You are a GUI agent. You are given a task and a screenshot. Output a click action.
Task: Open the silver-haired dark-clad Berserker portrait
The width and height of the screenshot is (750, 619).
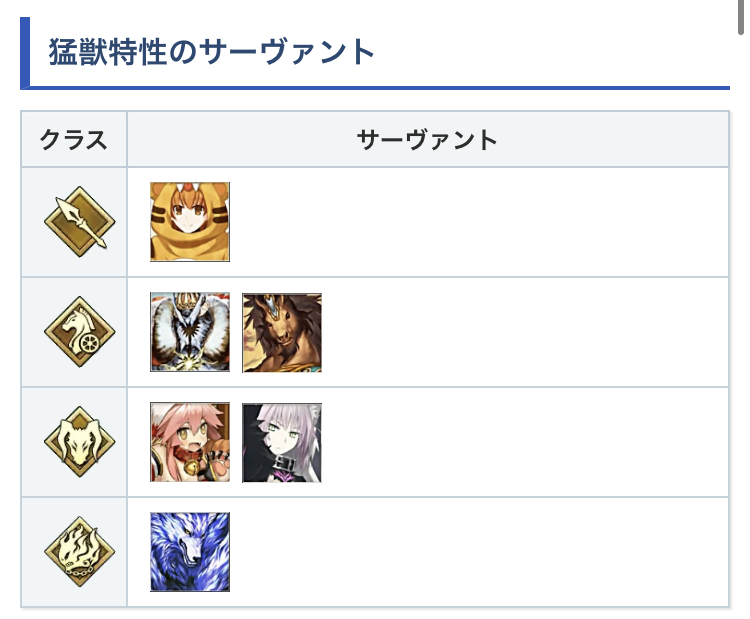282,442
